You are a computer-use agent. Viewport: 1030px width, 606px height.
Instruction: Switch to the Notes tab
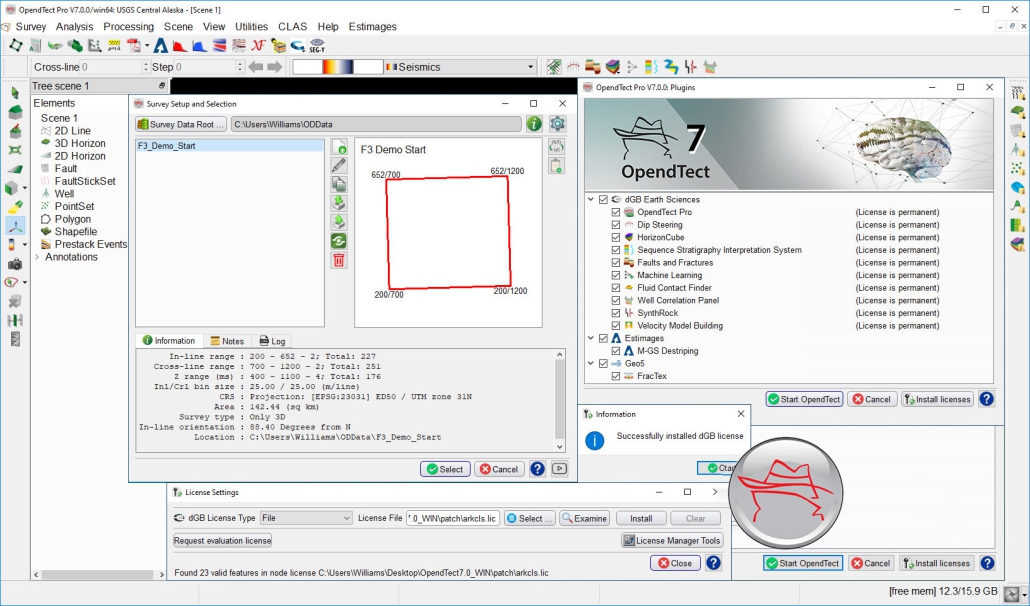pos(227,341)
